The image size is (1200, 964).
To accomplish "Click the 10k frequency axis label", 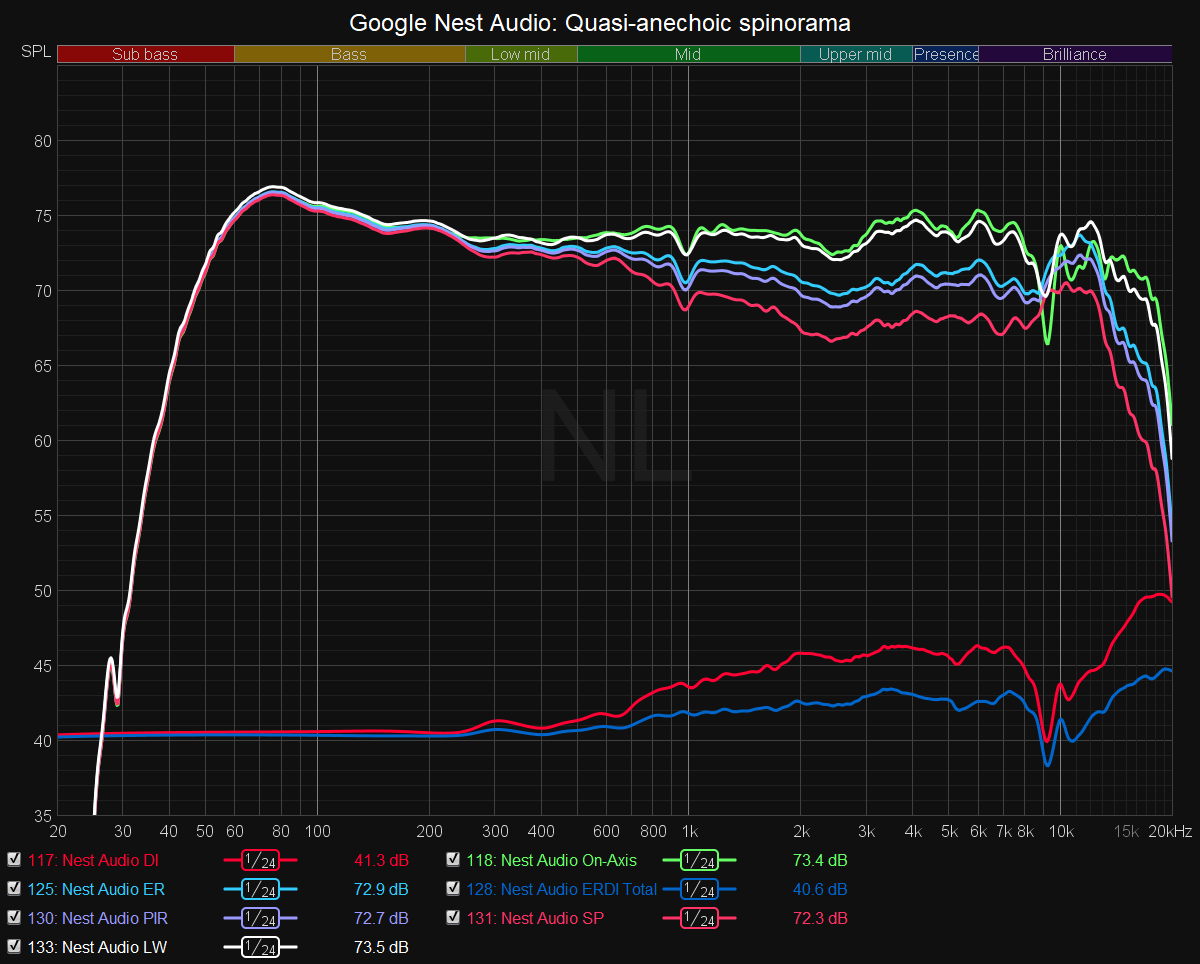I will click(x=1061, y=831).
